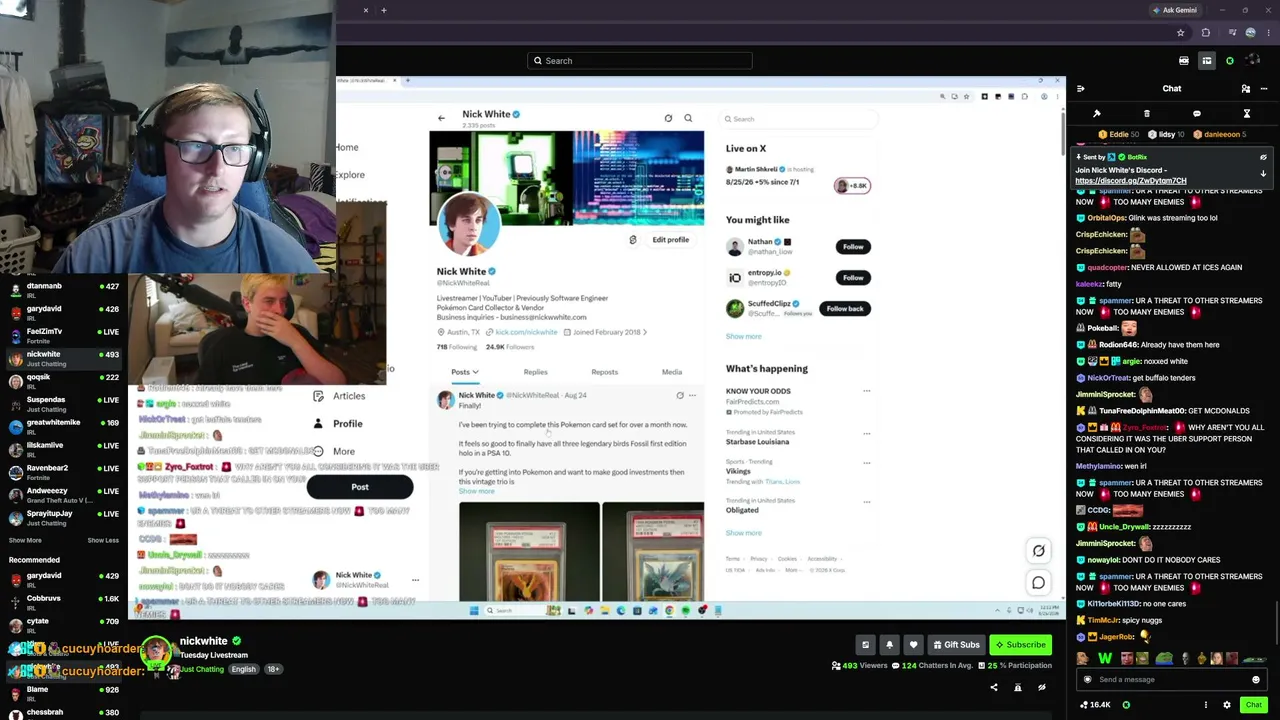Click the Send a message field
Viewport: 1280px width, 720px height.
1170,680
